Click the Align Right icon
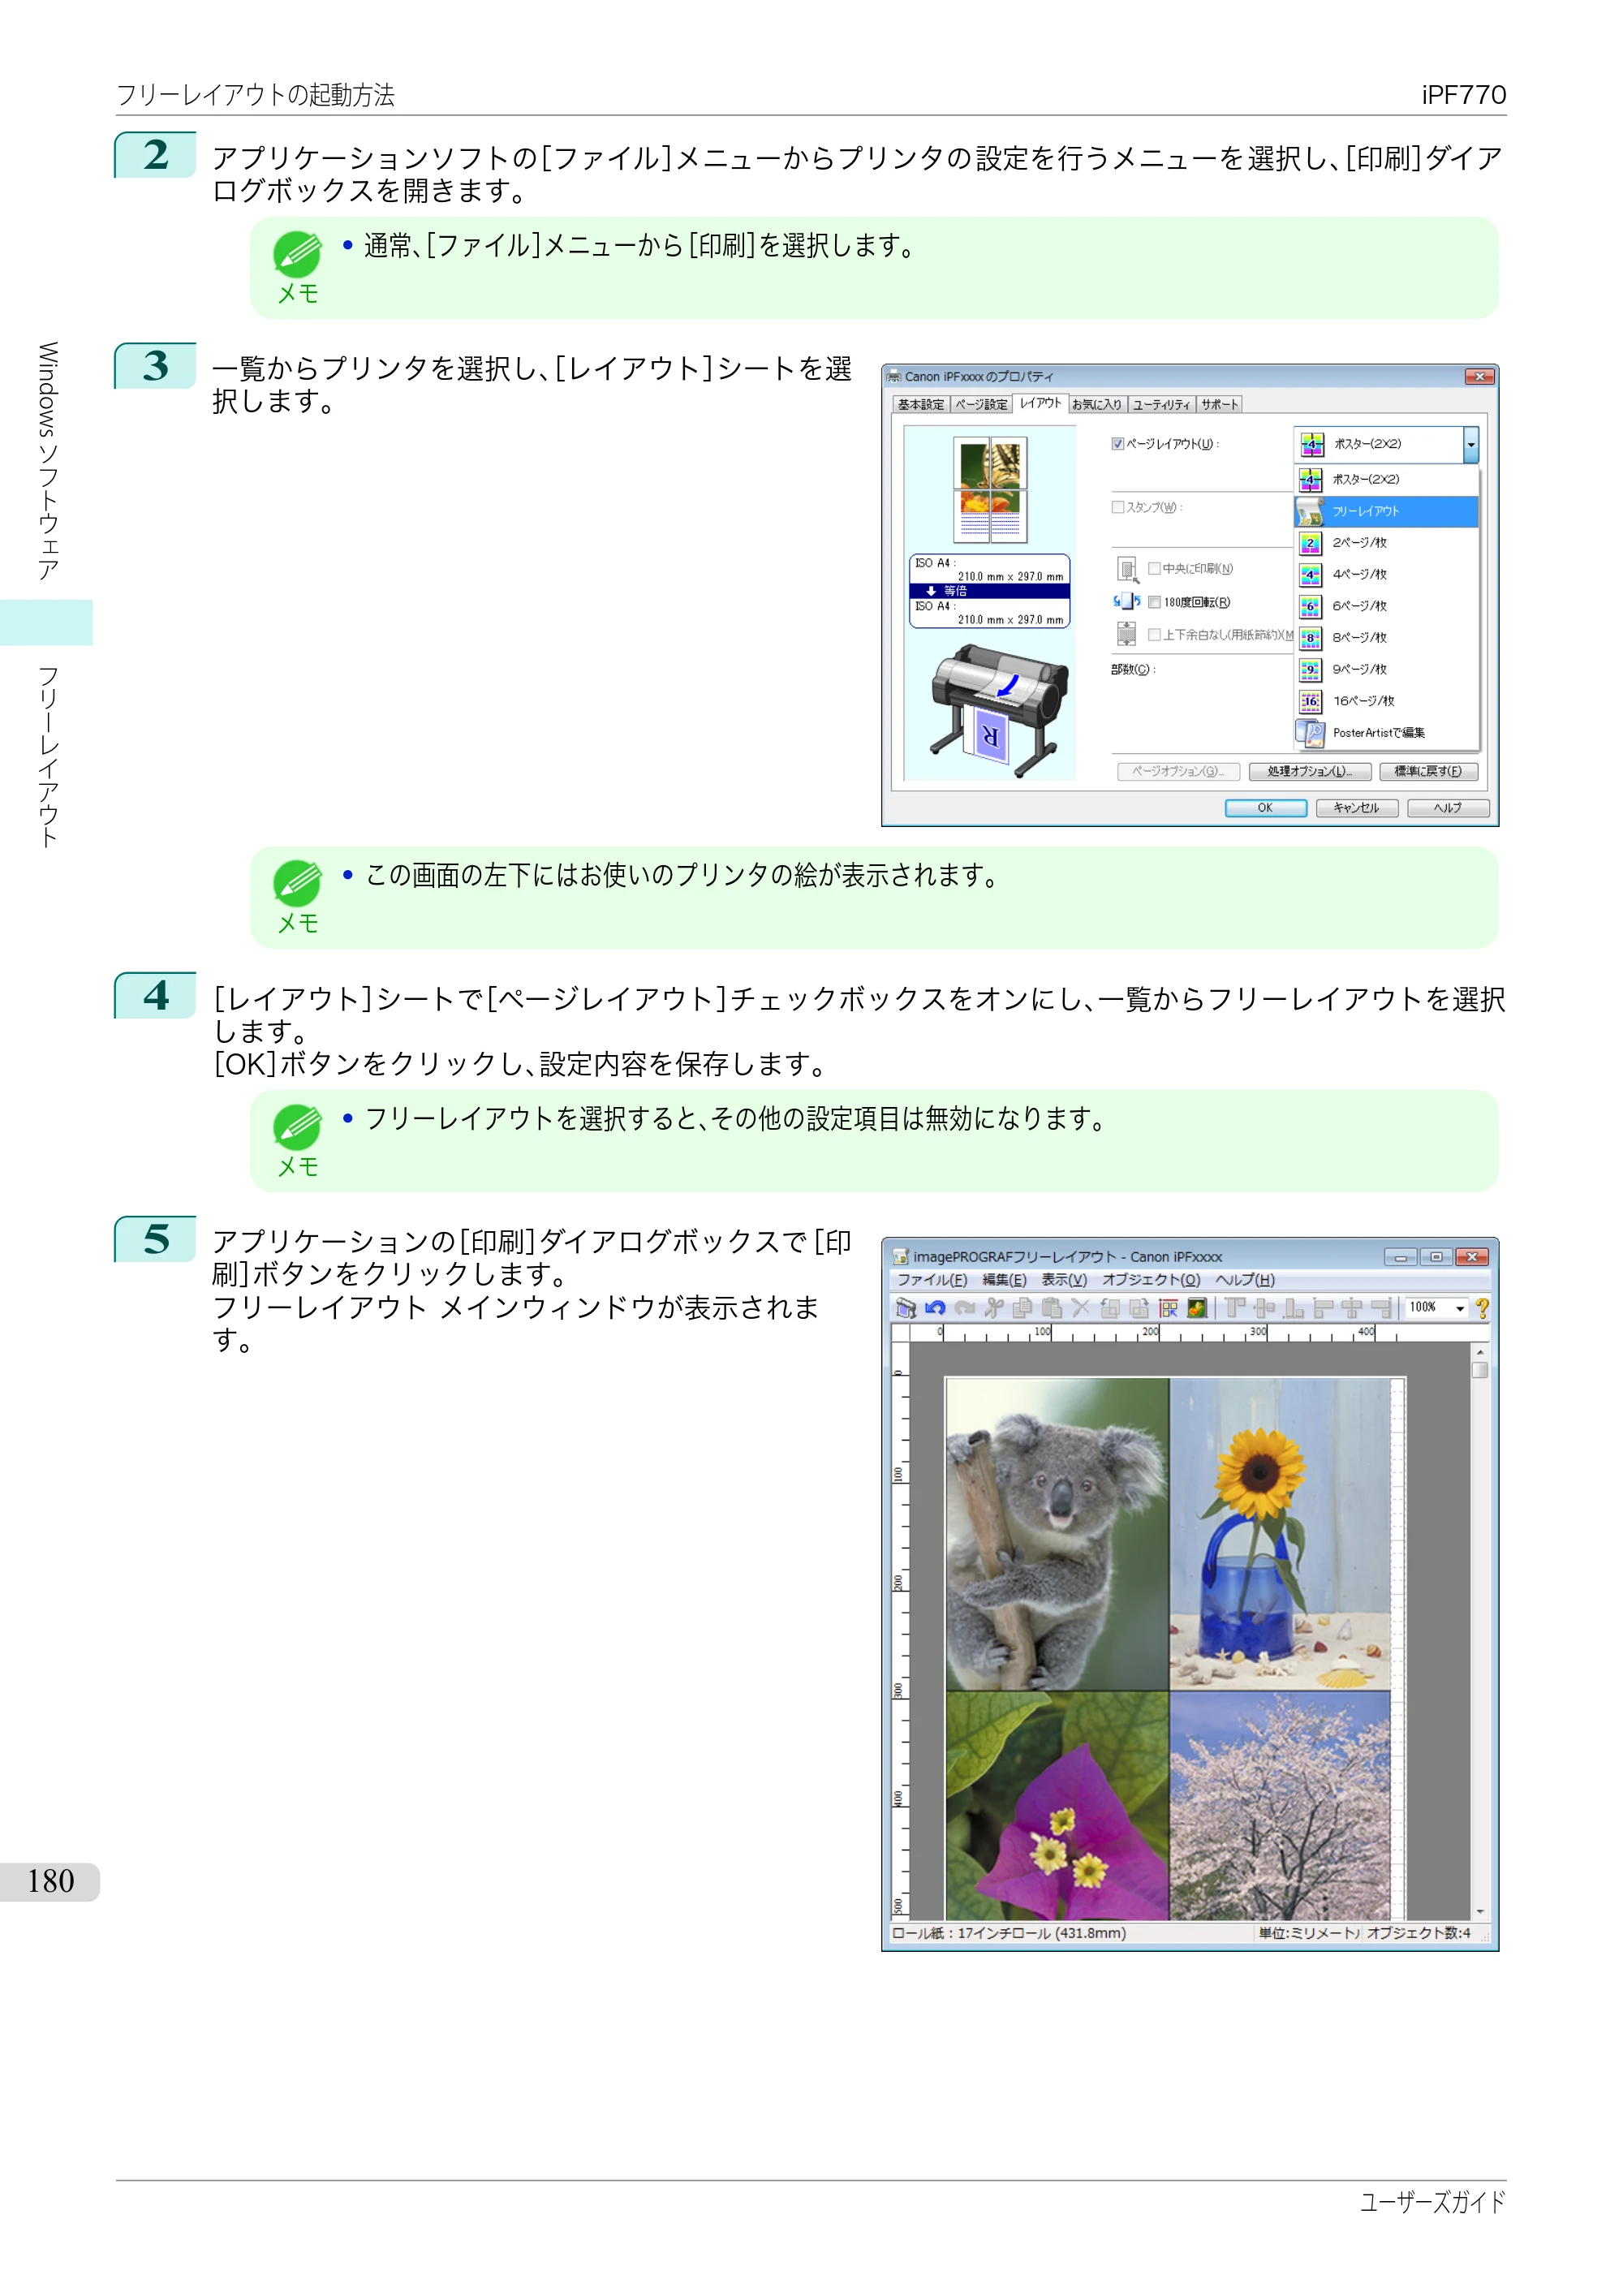This screenshot has width=1623, height=2296. coord(1381,1308)
